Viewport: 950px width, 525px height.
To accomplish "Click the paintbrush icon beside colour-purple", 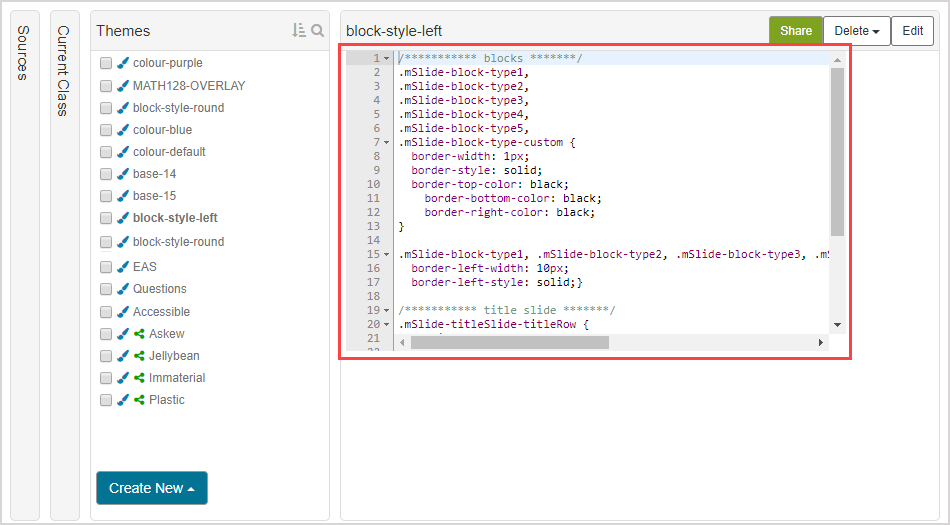I will pos(123,63).
